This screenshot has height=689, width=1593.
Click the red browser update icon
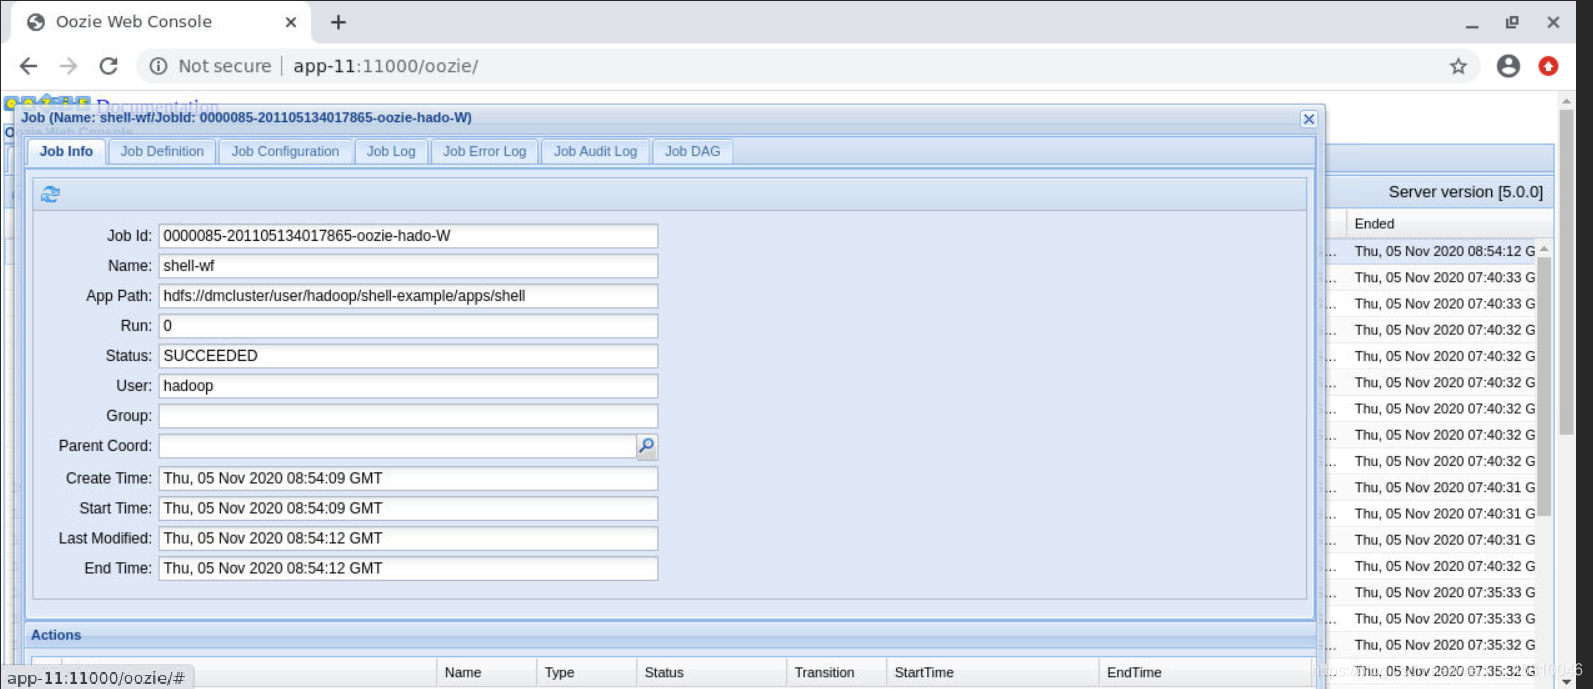pyautogui.click(x=1548, y=66)
